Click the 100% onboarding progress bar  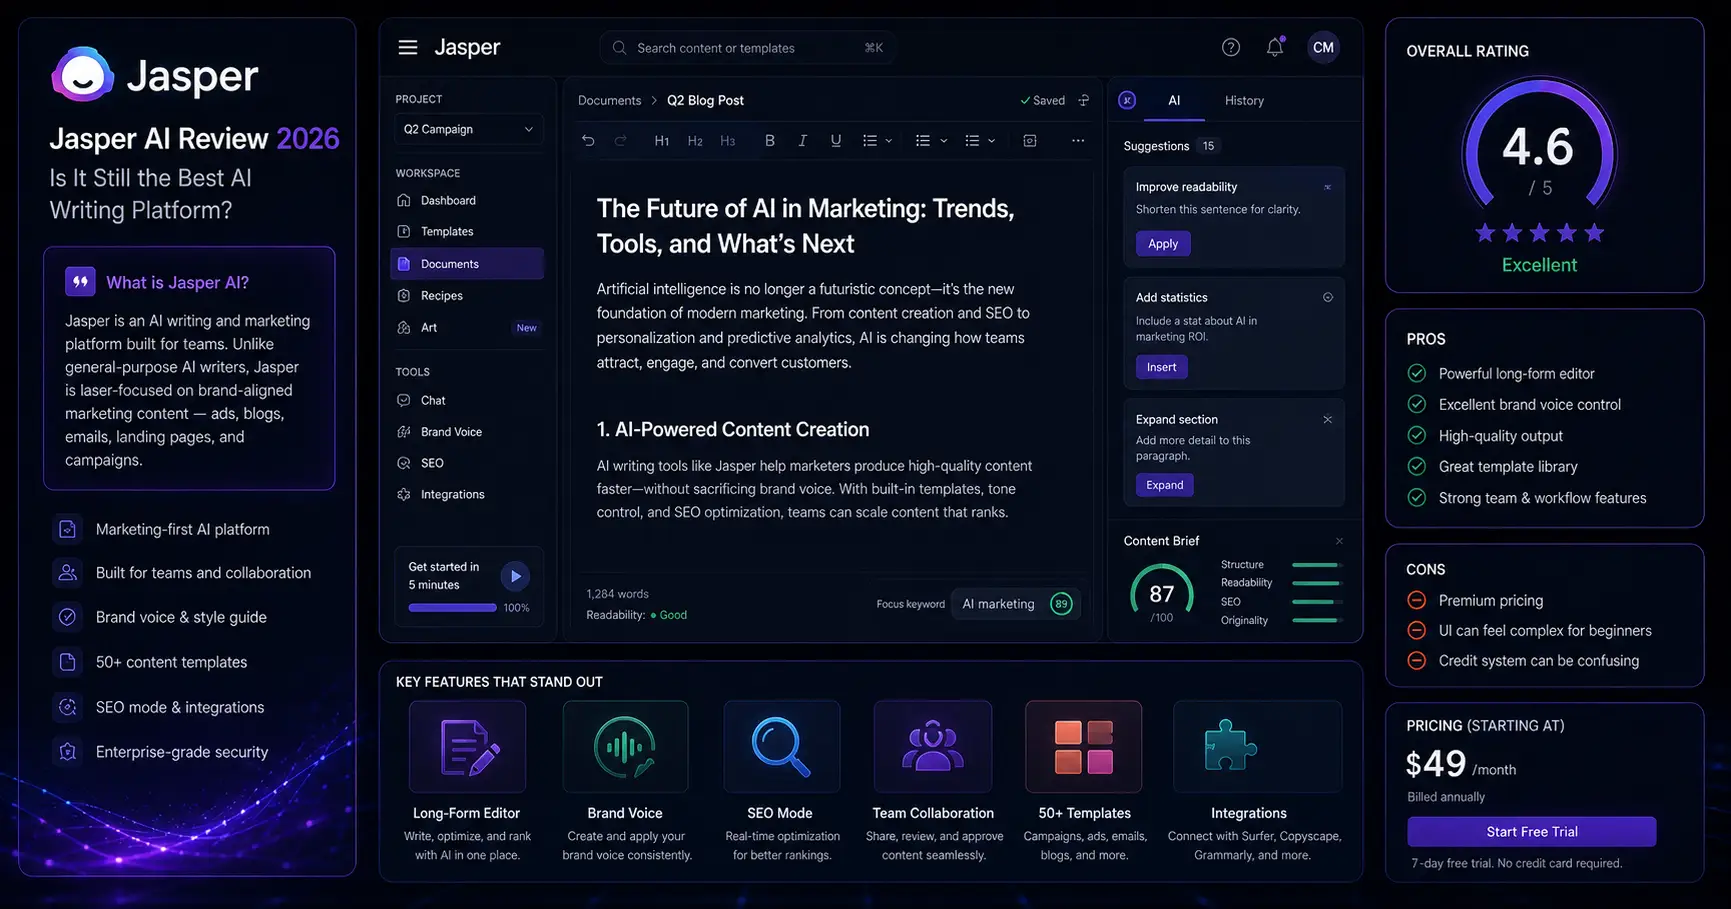point(452,608)
